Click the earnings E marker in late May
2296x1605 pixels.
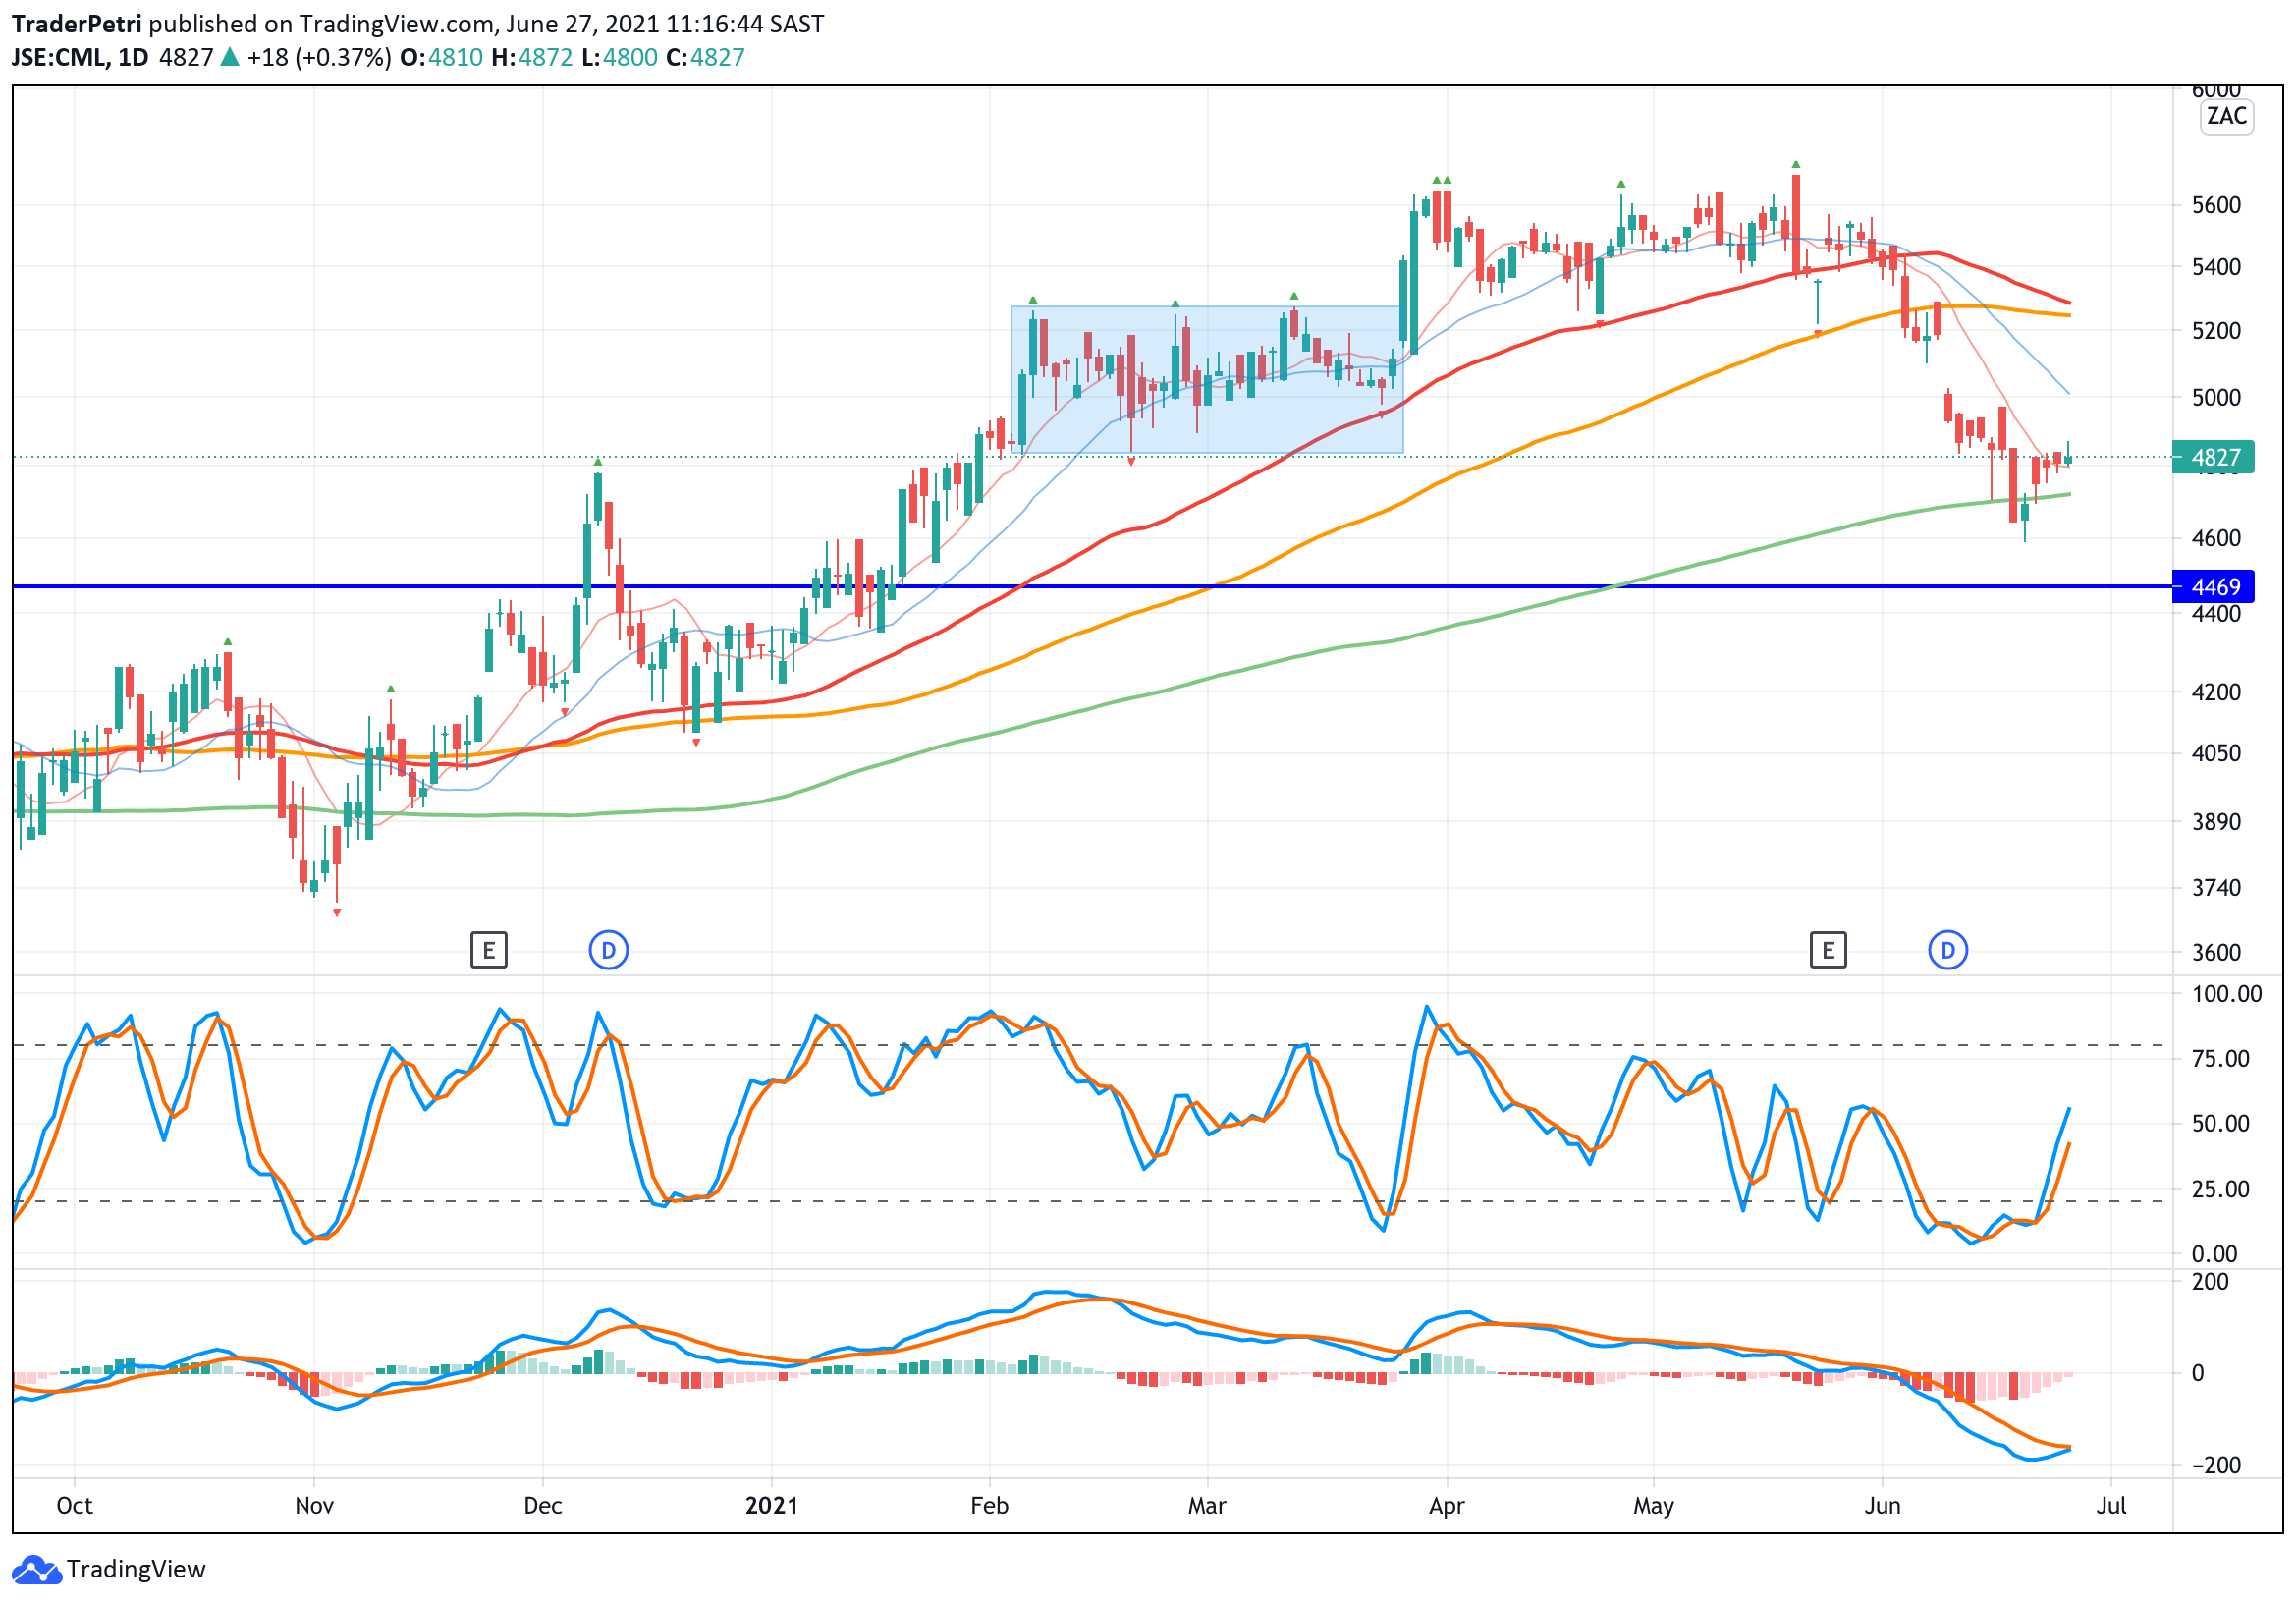(1828, 950)
